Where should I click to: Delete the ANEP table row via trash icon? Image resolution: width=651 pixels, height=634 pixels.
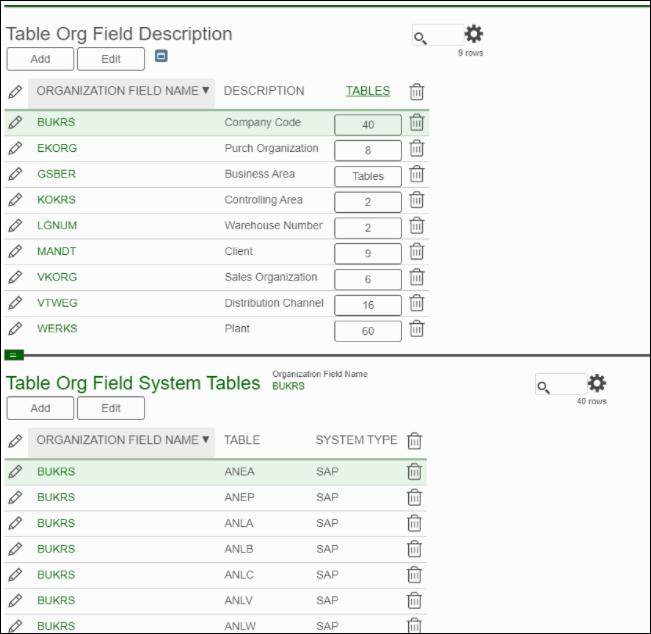tap(414, 497)
